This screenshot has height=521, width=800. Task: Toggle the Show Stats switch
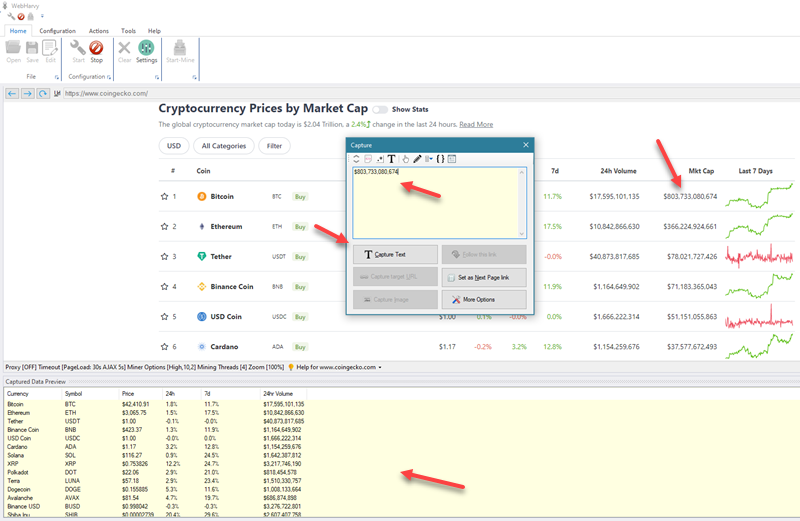tap(380, 109)
